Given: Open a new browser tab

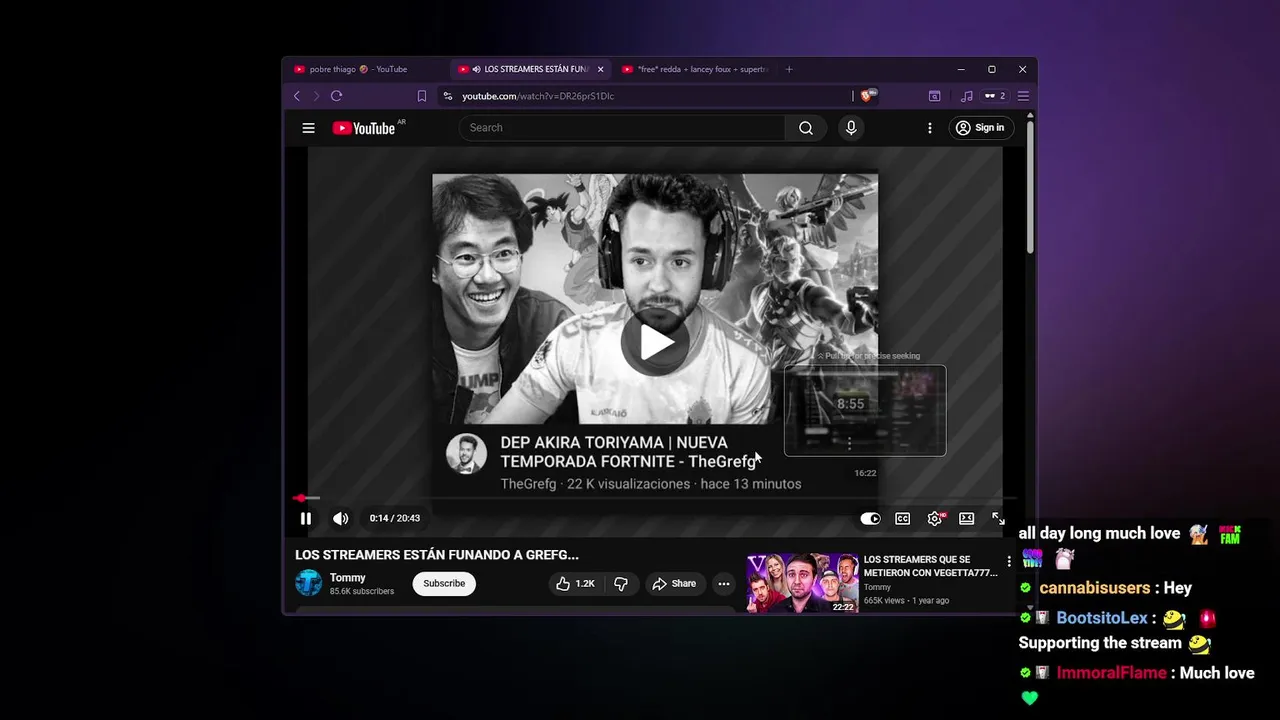Looking at the screenshot, I should (789, 69).
